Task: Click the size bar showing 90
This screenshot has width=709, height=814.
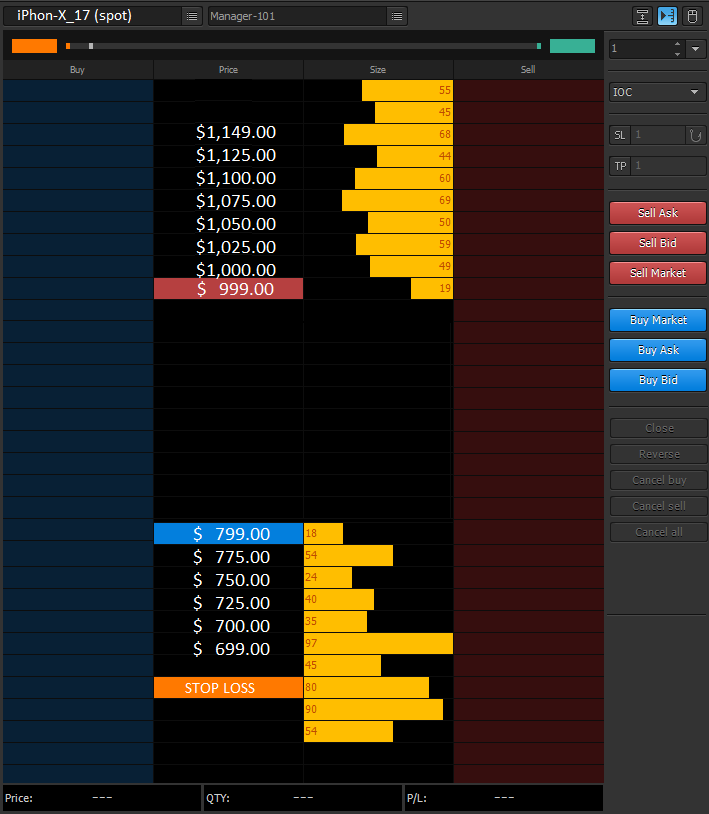Action: pos(373,709)
